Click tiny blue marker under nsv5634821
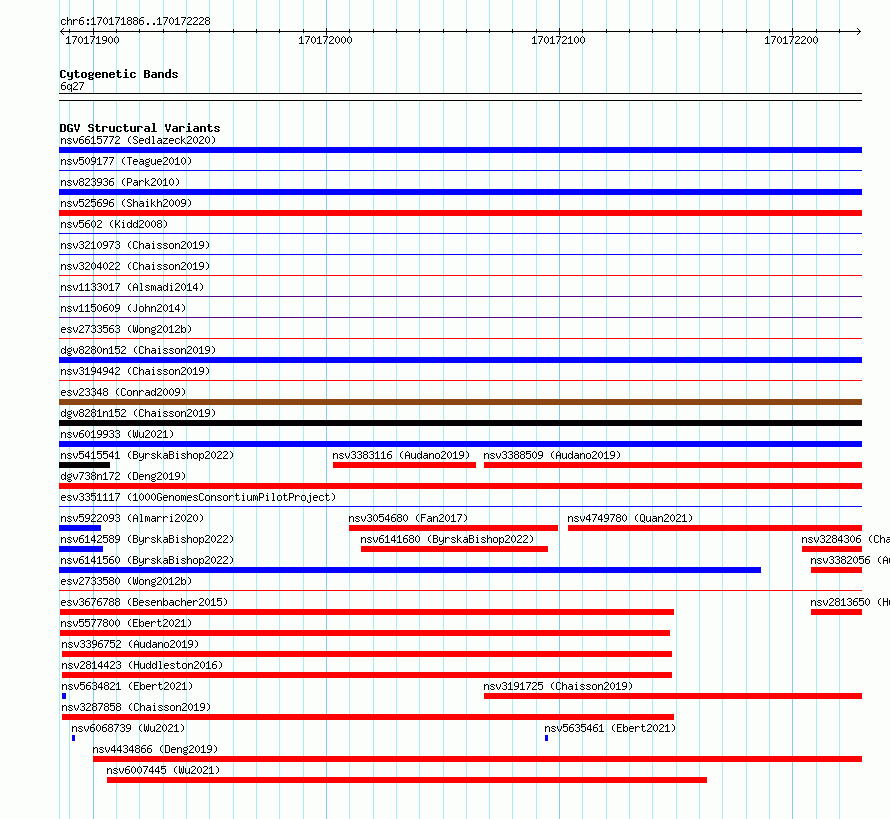Viewport: 890px width, 819px height. click(x=64, y=696)
